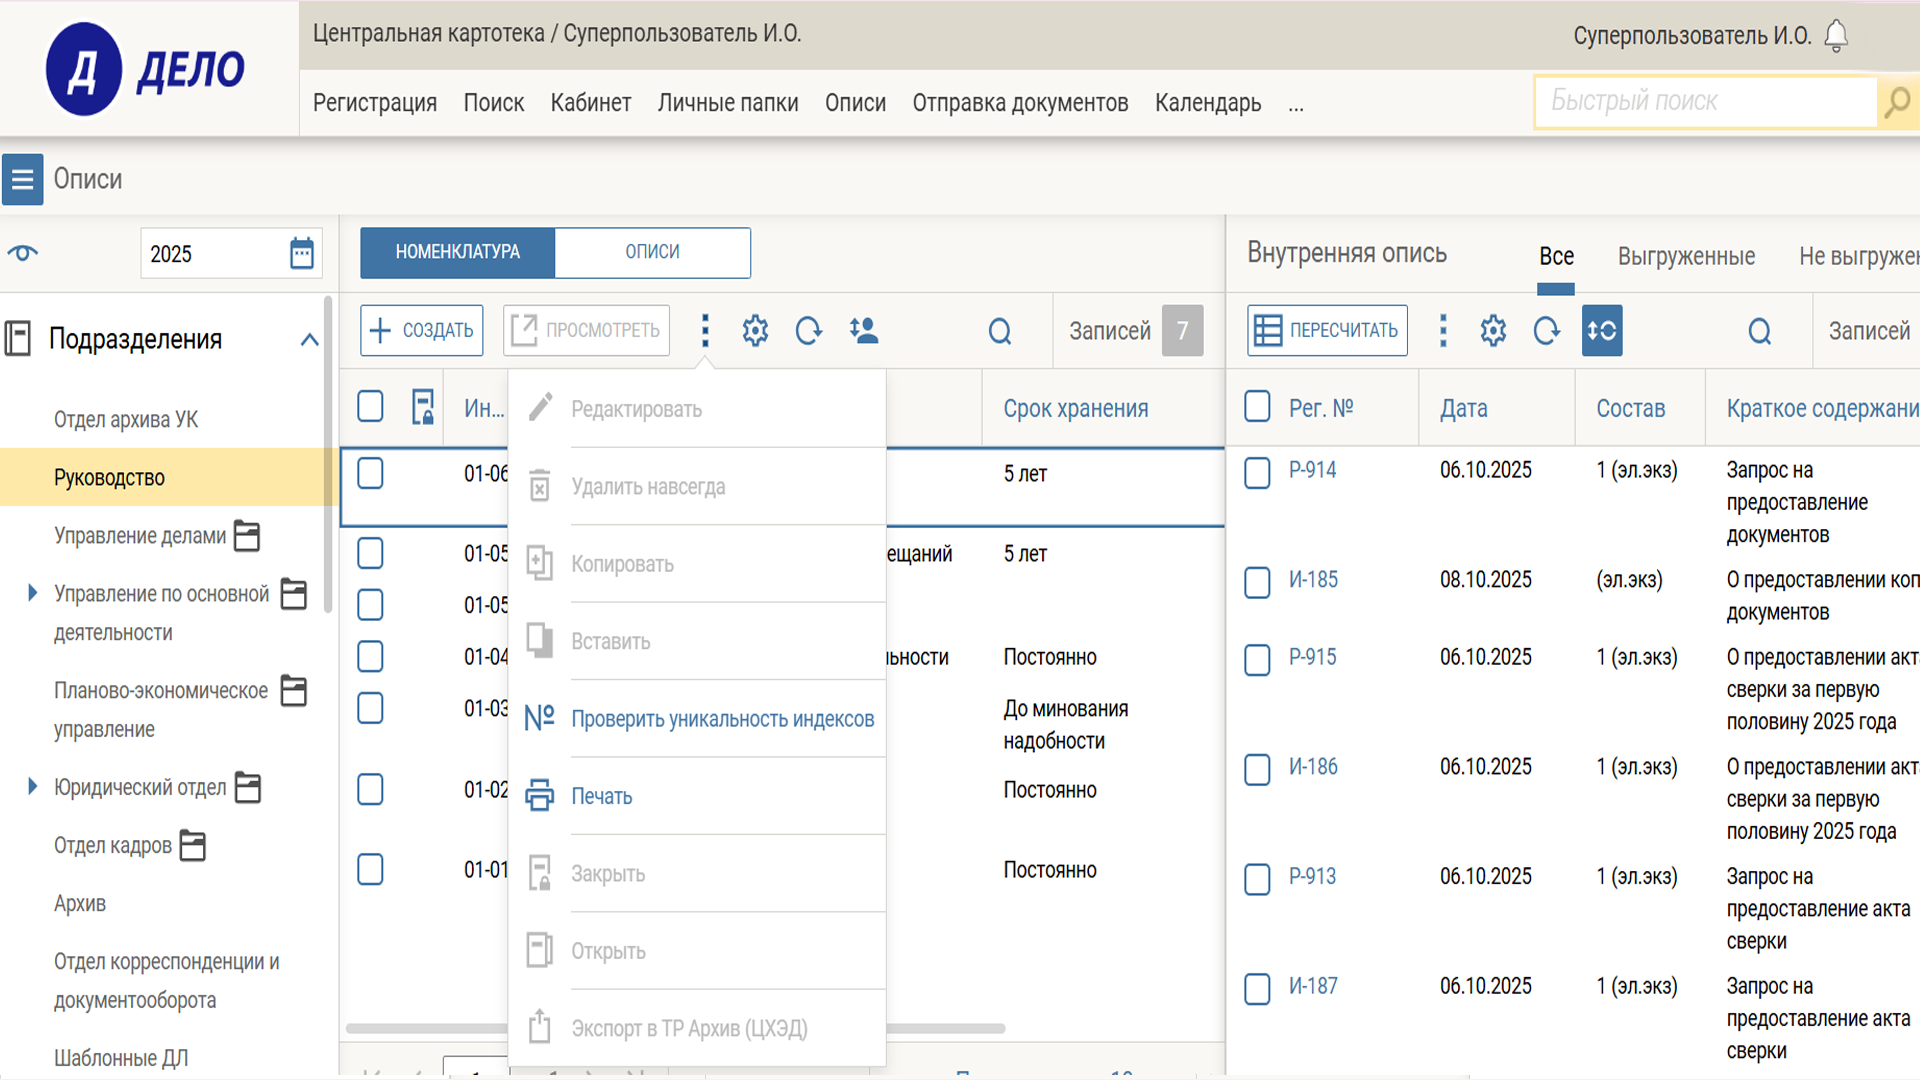This screenshot has width=1920, height=1080.
Task: Refresh the nomenclature list
Action: (x=808, y=331)
